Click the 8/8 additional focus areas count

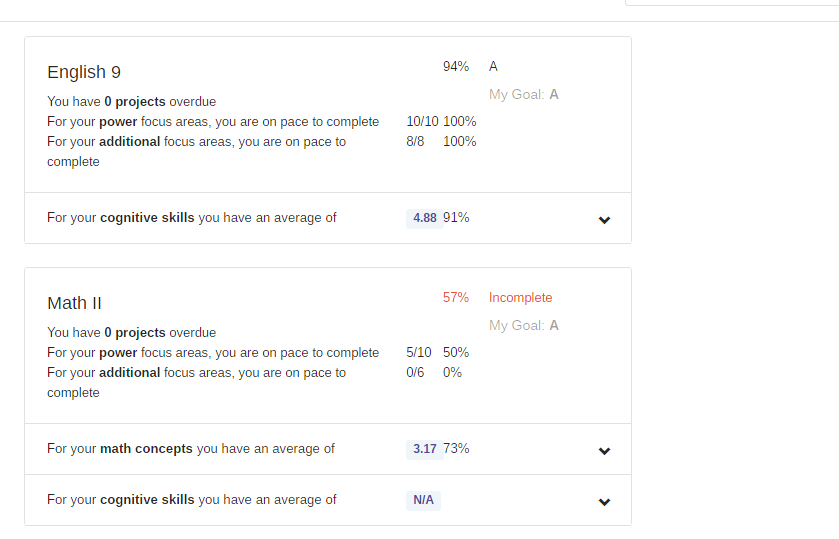coord(415,142)
